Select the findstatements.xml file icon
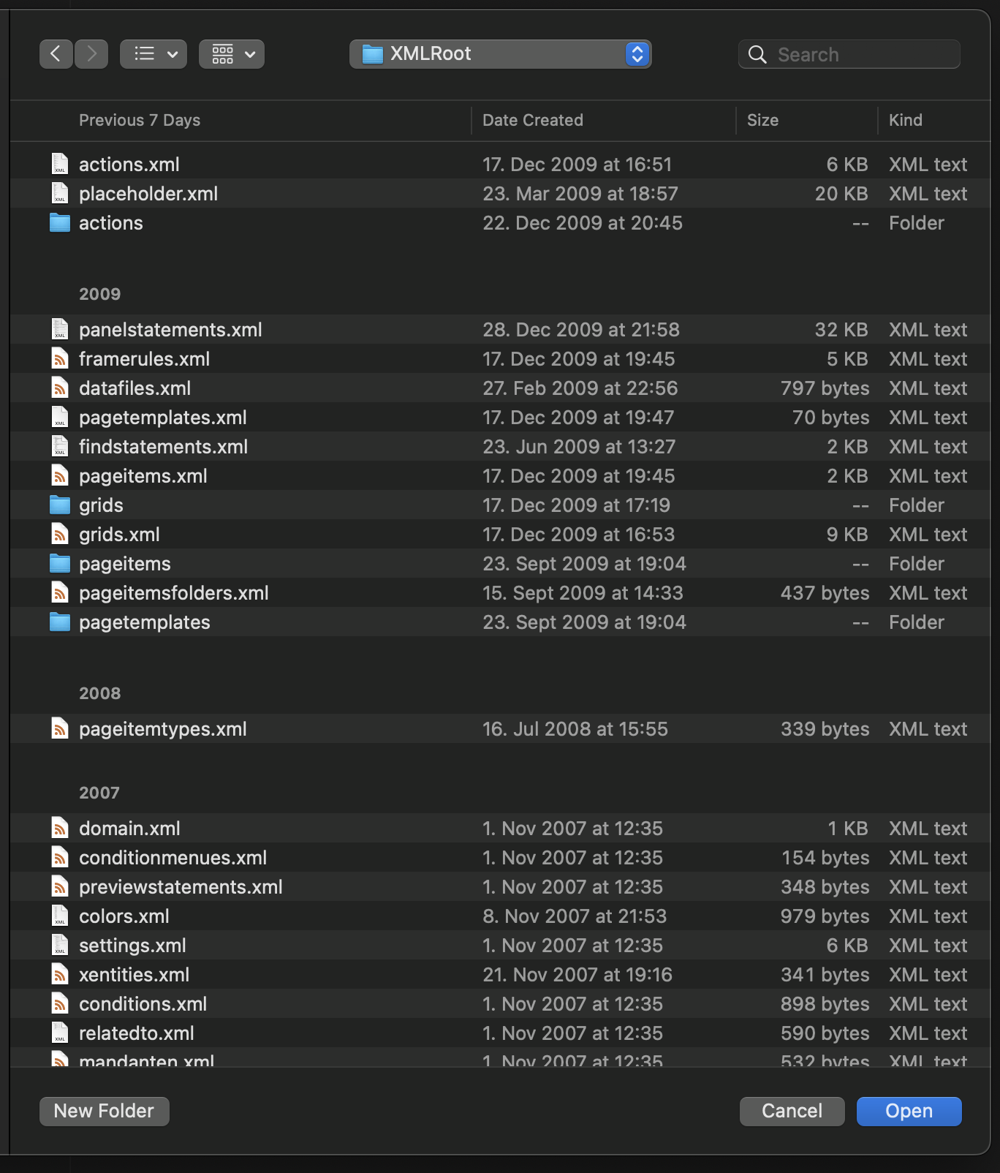 60,447
